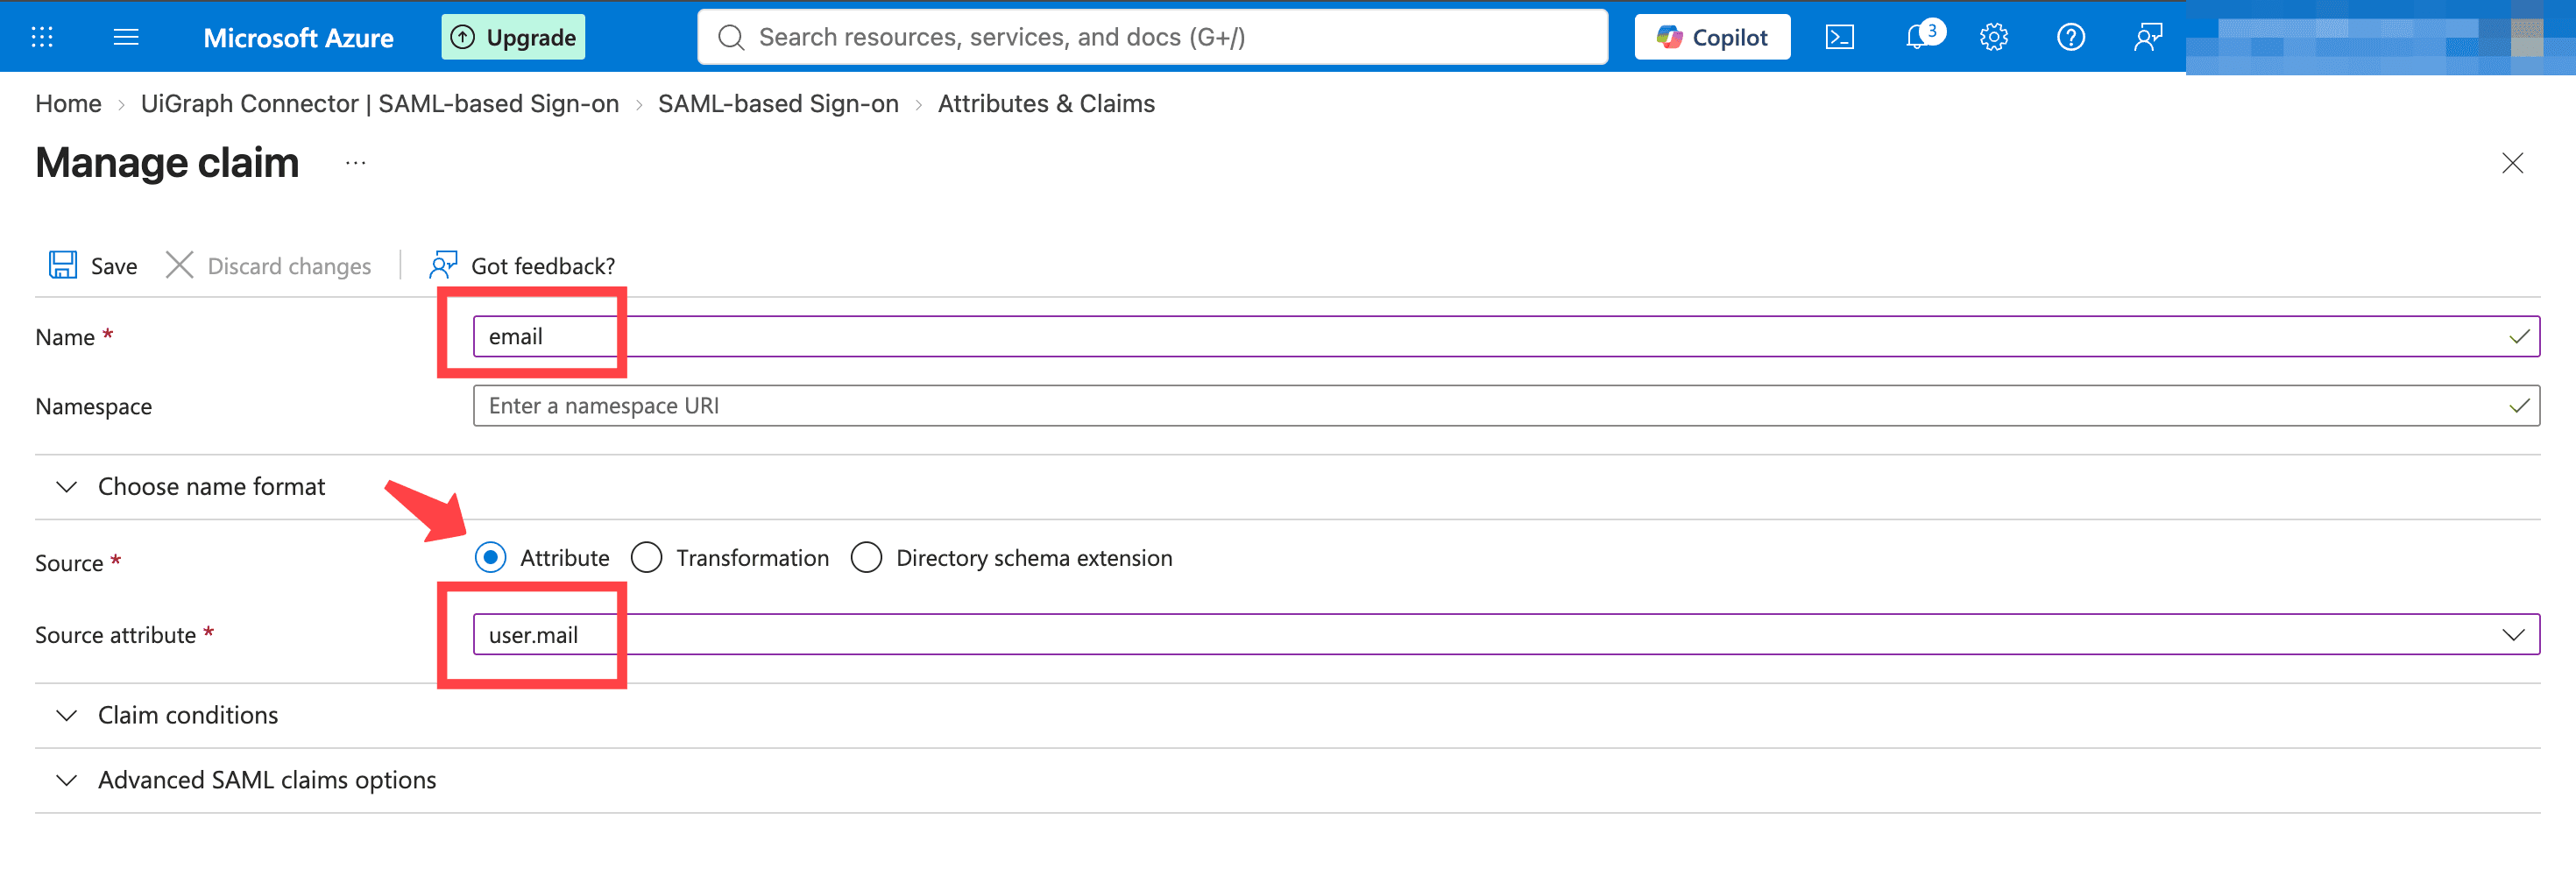Screen dimensions: 2576x890
Task: Open SAML-based Sign-on breadcrumb
Action: 778,104
